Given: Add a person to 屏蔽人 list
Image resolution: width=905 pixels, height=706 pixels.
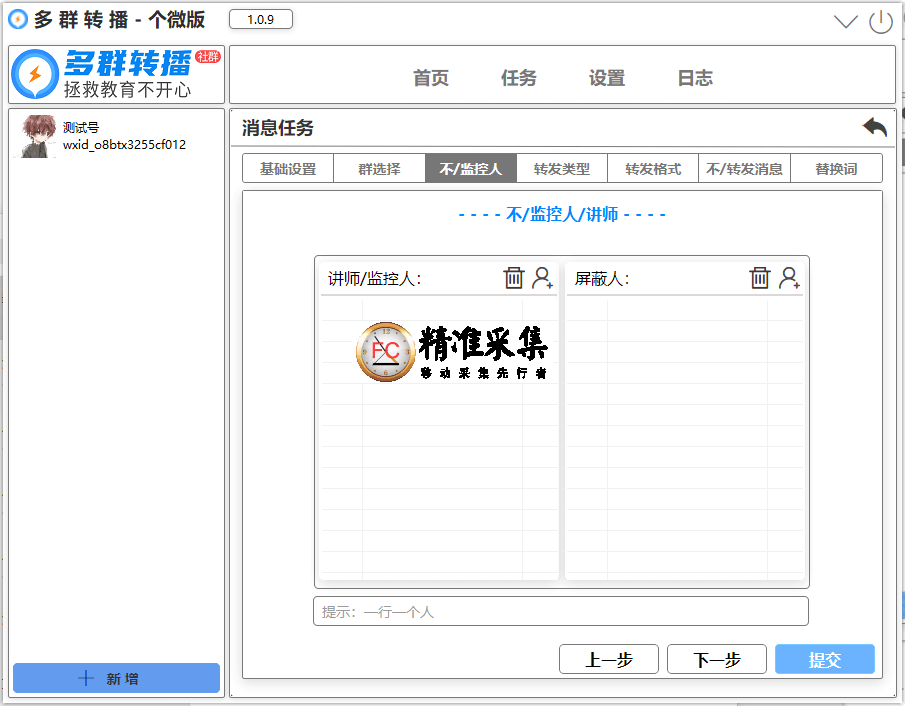Looking at the screenshot, I should coord(789,278).
